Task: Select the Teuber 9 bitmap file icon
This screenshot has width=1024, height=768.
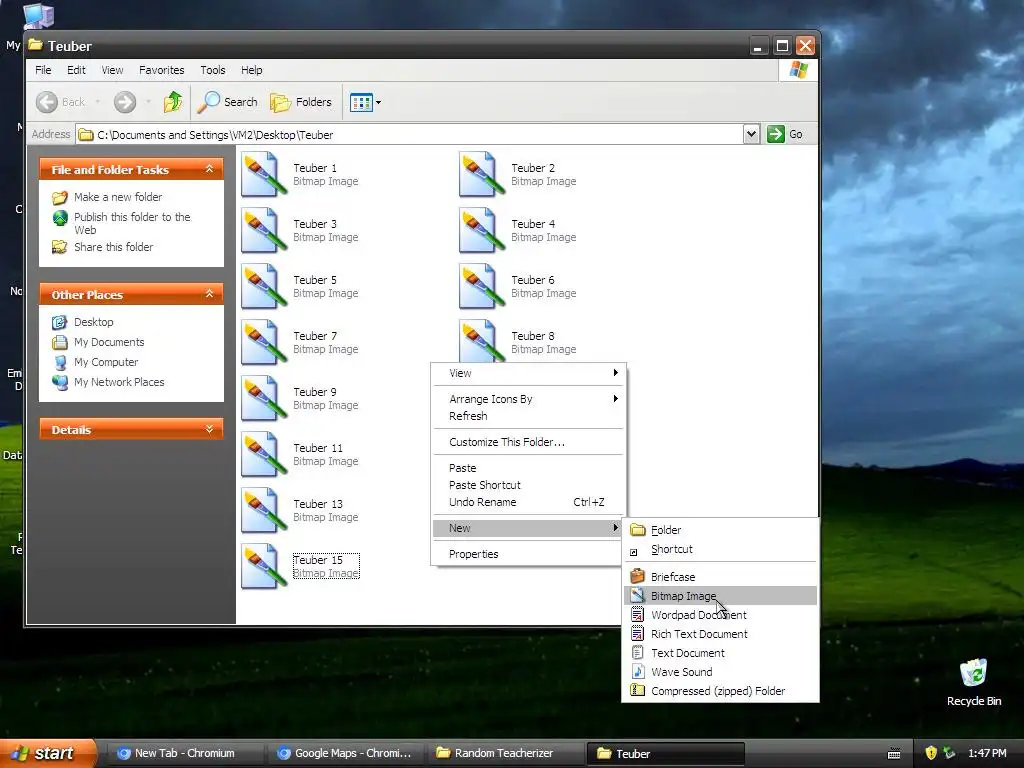Action: 264,398
